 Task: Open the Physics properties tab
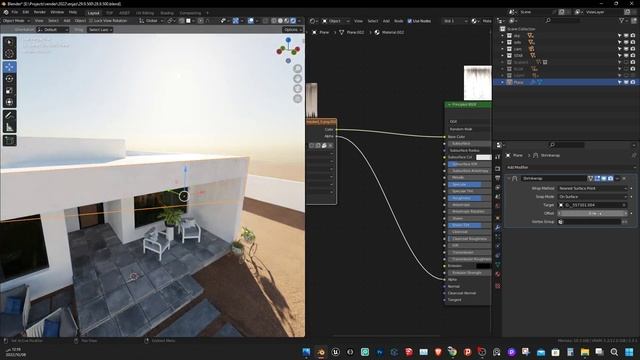point(498,246)
